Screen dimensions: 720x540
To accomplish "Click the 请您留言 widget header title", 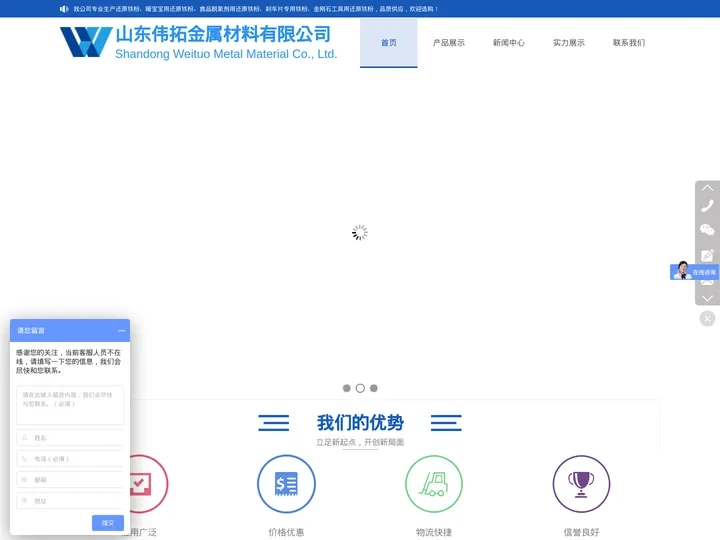I will (31, 331).
